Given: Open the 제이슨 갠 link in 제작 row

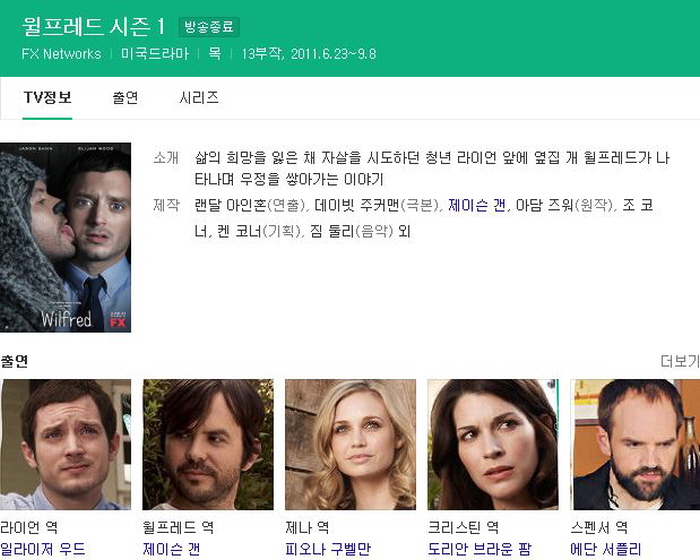Looking at the screenshot, I should [477, 205].
